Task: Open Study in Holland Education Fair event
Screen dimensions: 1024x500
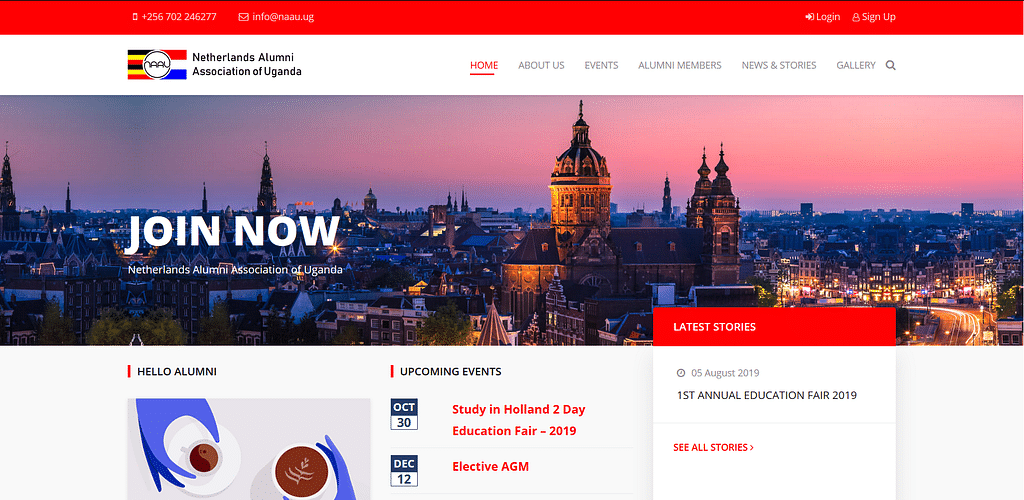Action: pos(518,420)
